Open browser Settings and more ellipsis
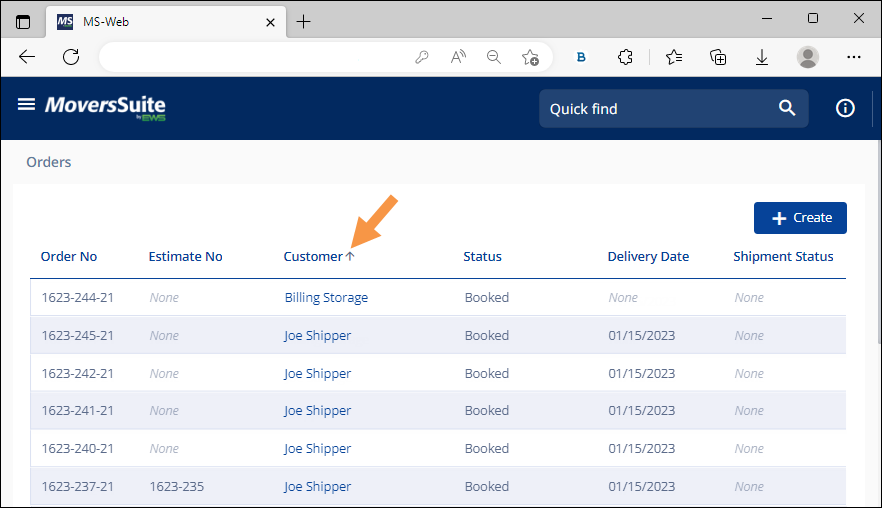 click(853, 57)
